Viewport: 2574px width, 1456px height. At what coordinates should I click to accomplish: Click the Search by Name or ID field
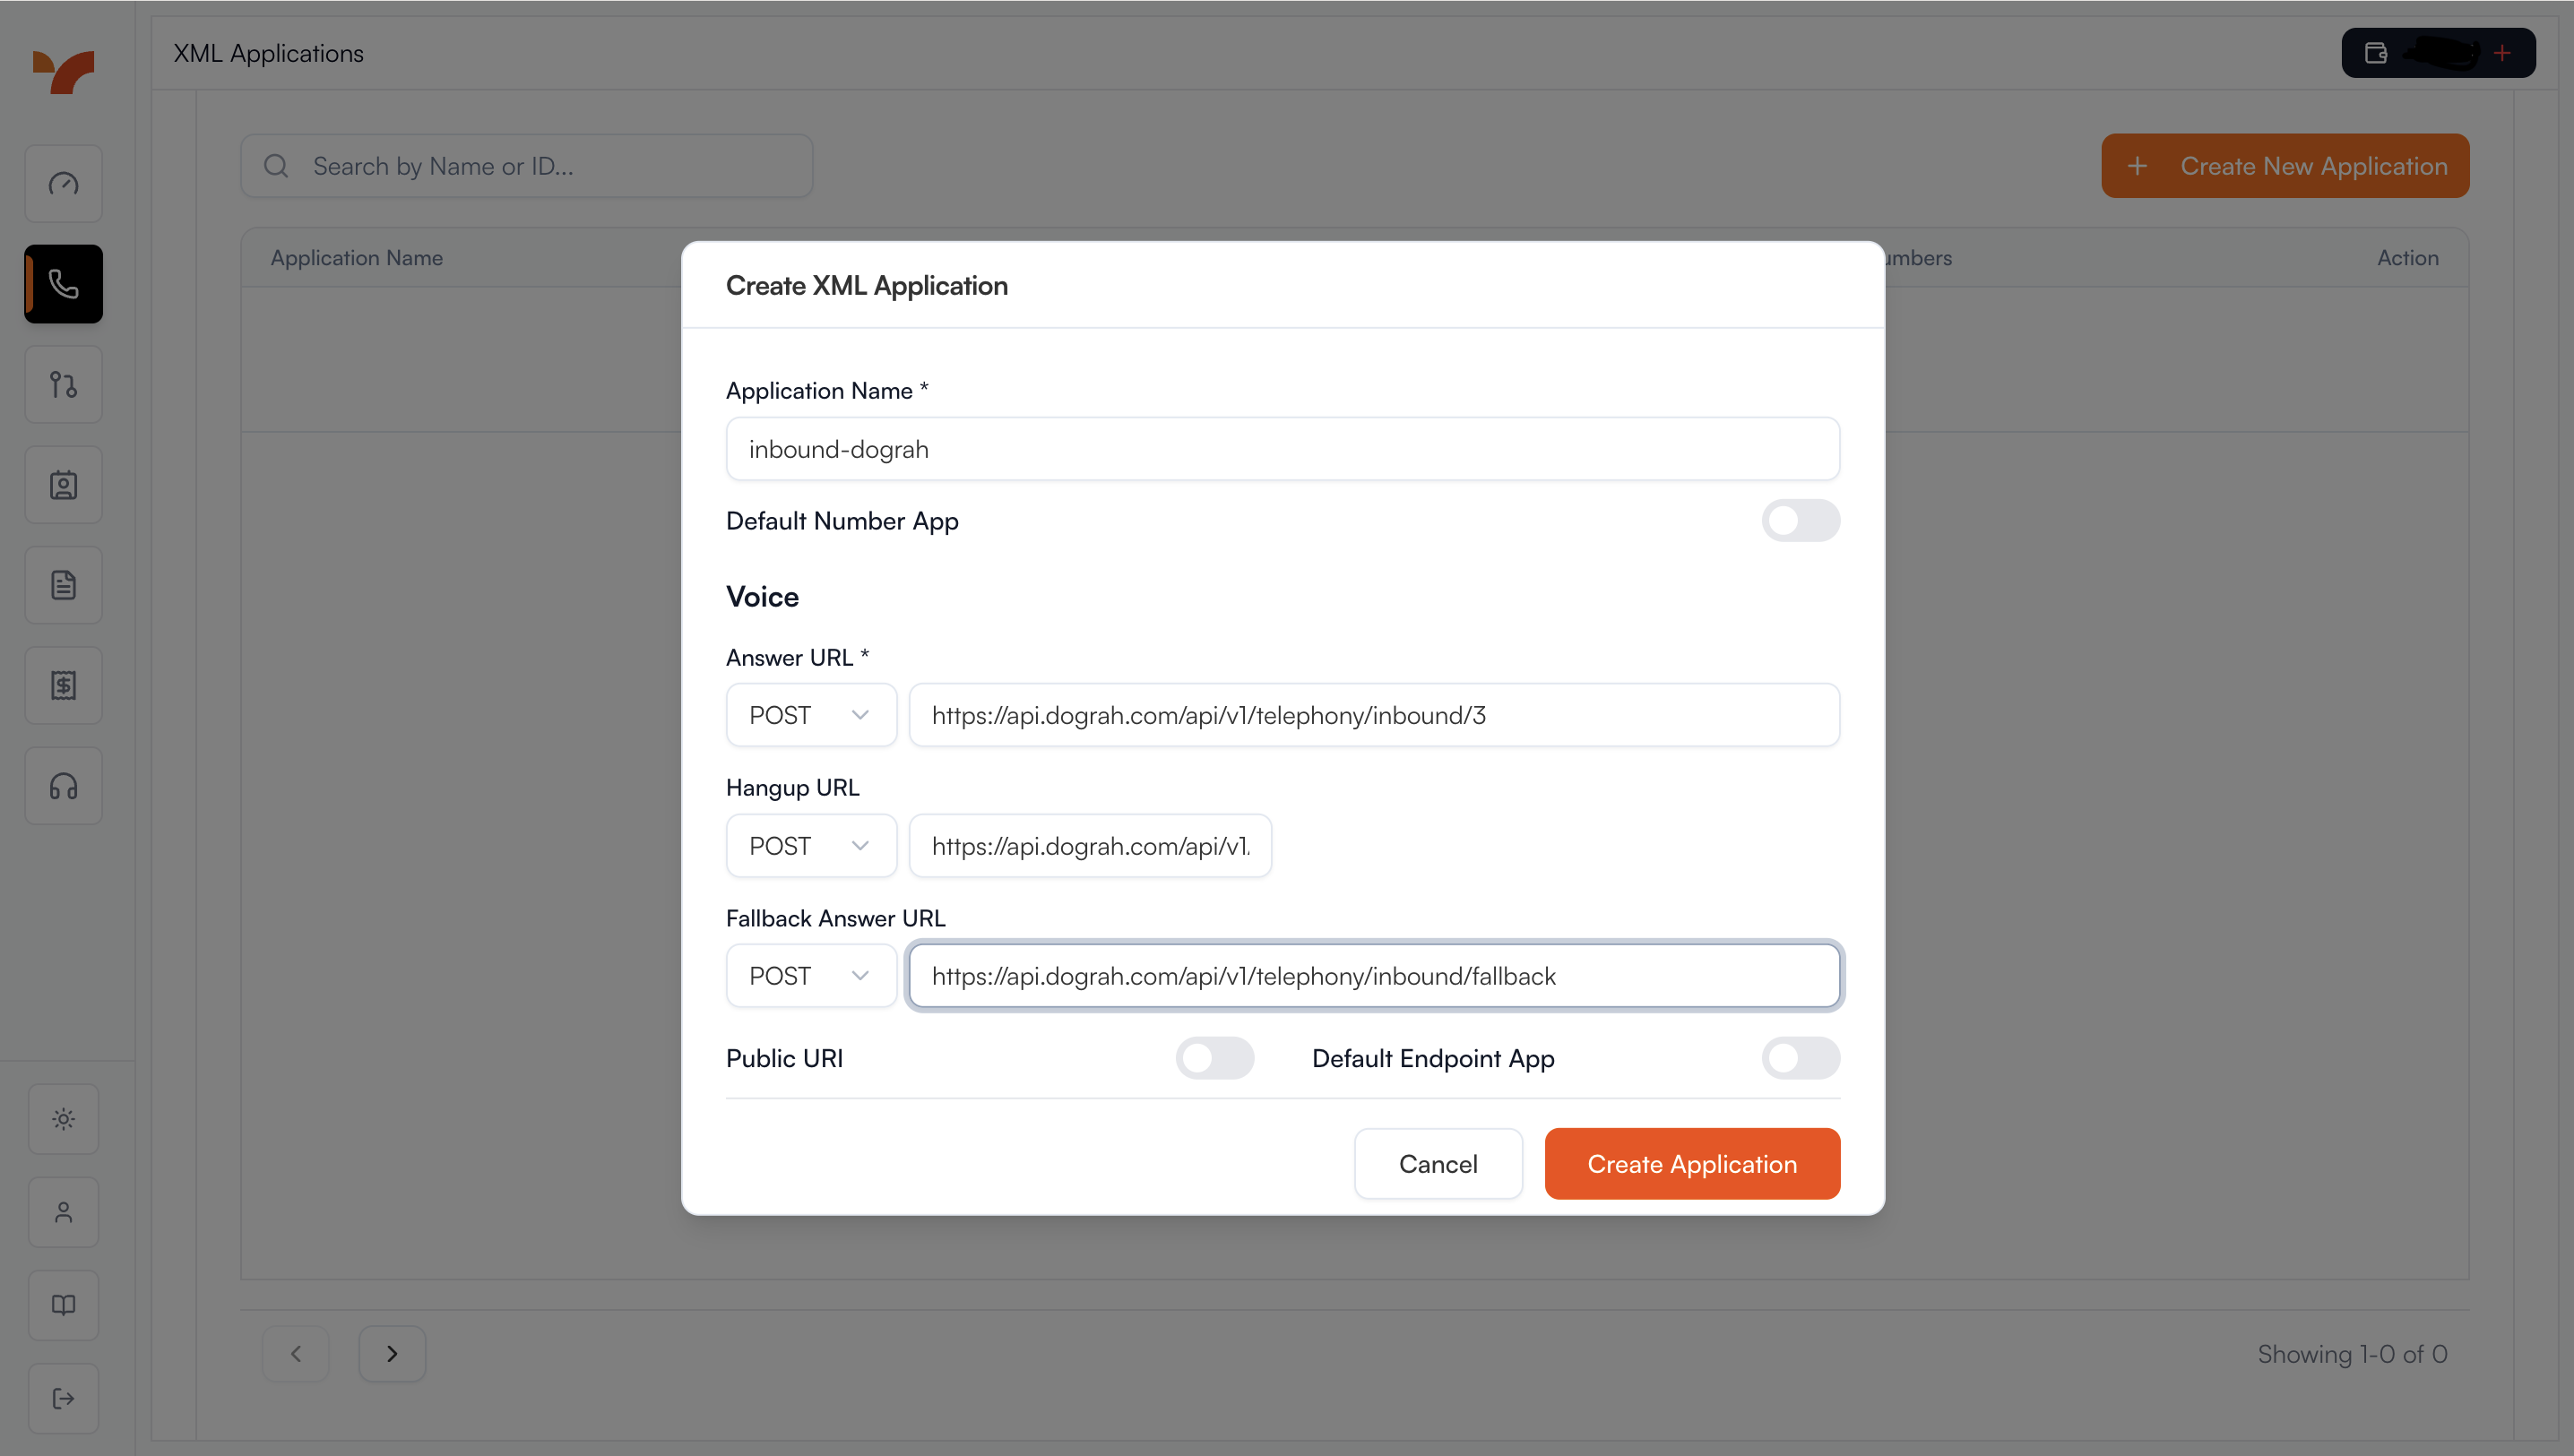point(527,165)
